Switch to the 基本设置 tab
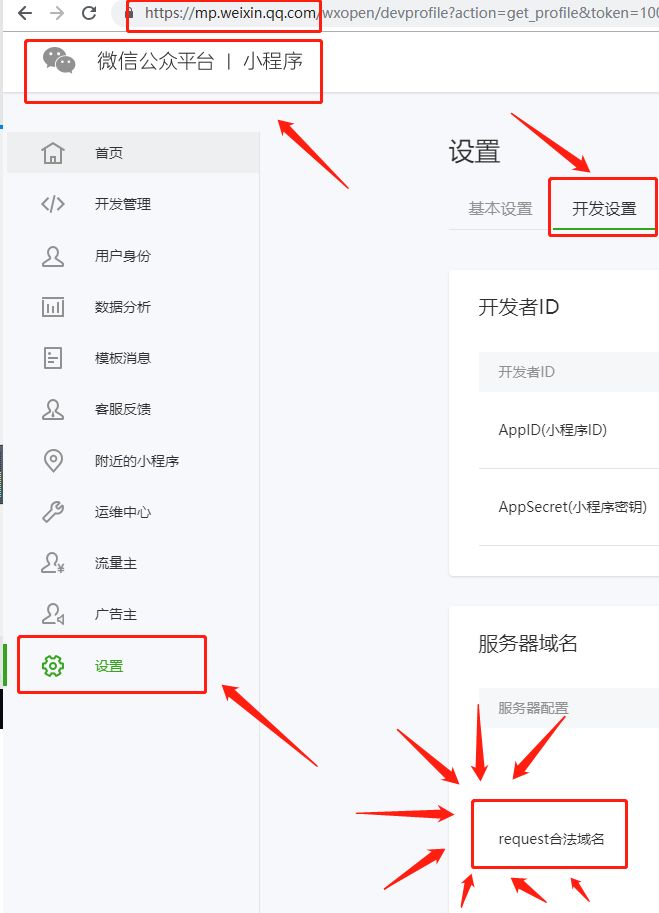This screenshot has width=659, height=913. click(x=501, y=208)
